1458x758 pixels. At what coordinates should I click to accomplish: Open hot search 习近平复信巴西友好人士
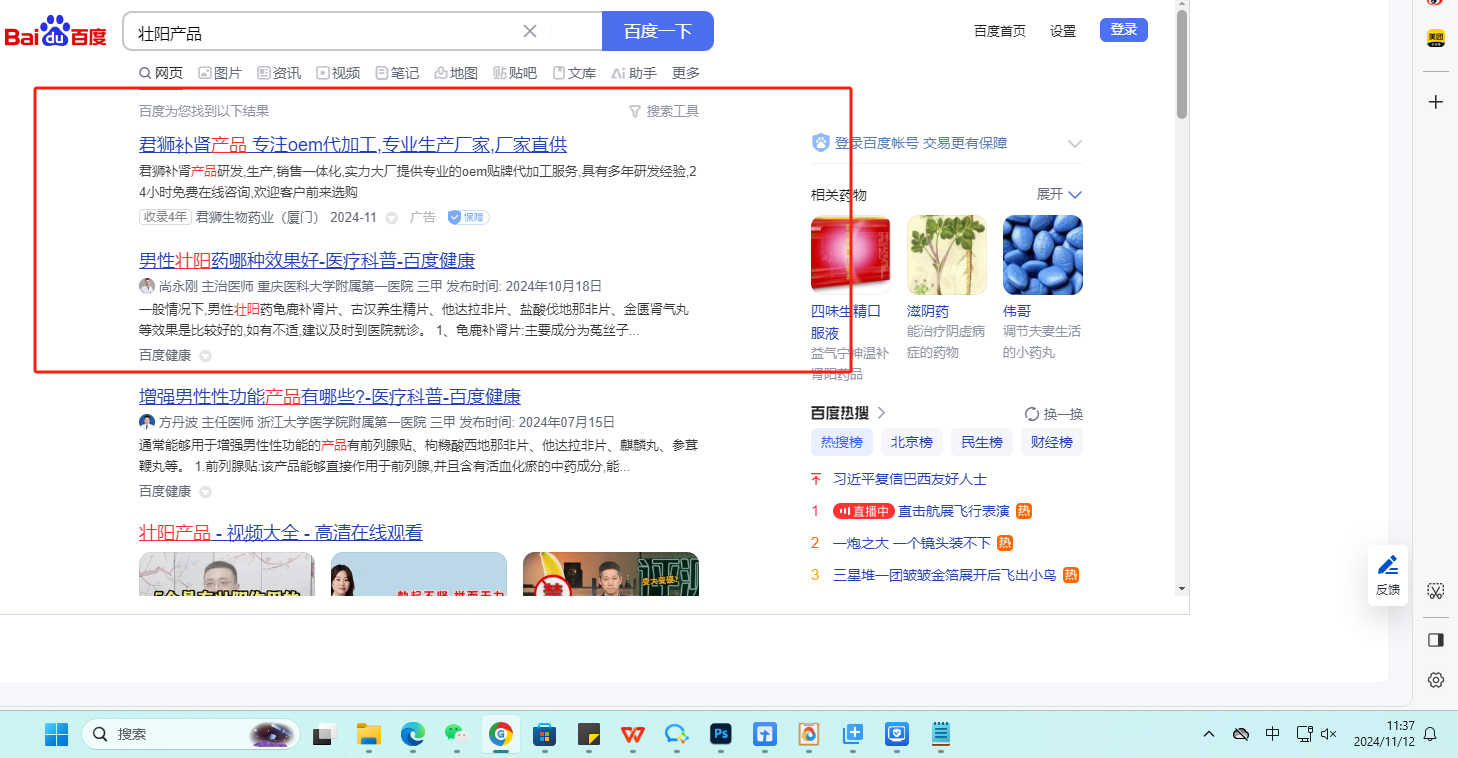[910, 479]
